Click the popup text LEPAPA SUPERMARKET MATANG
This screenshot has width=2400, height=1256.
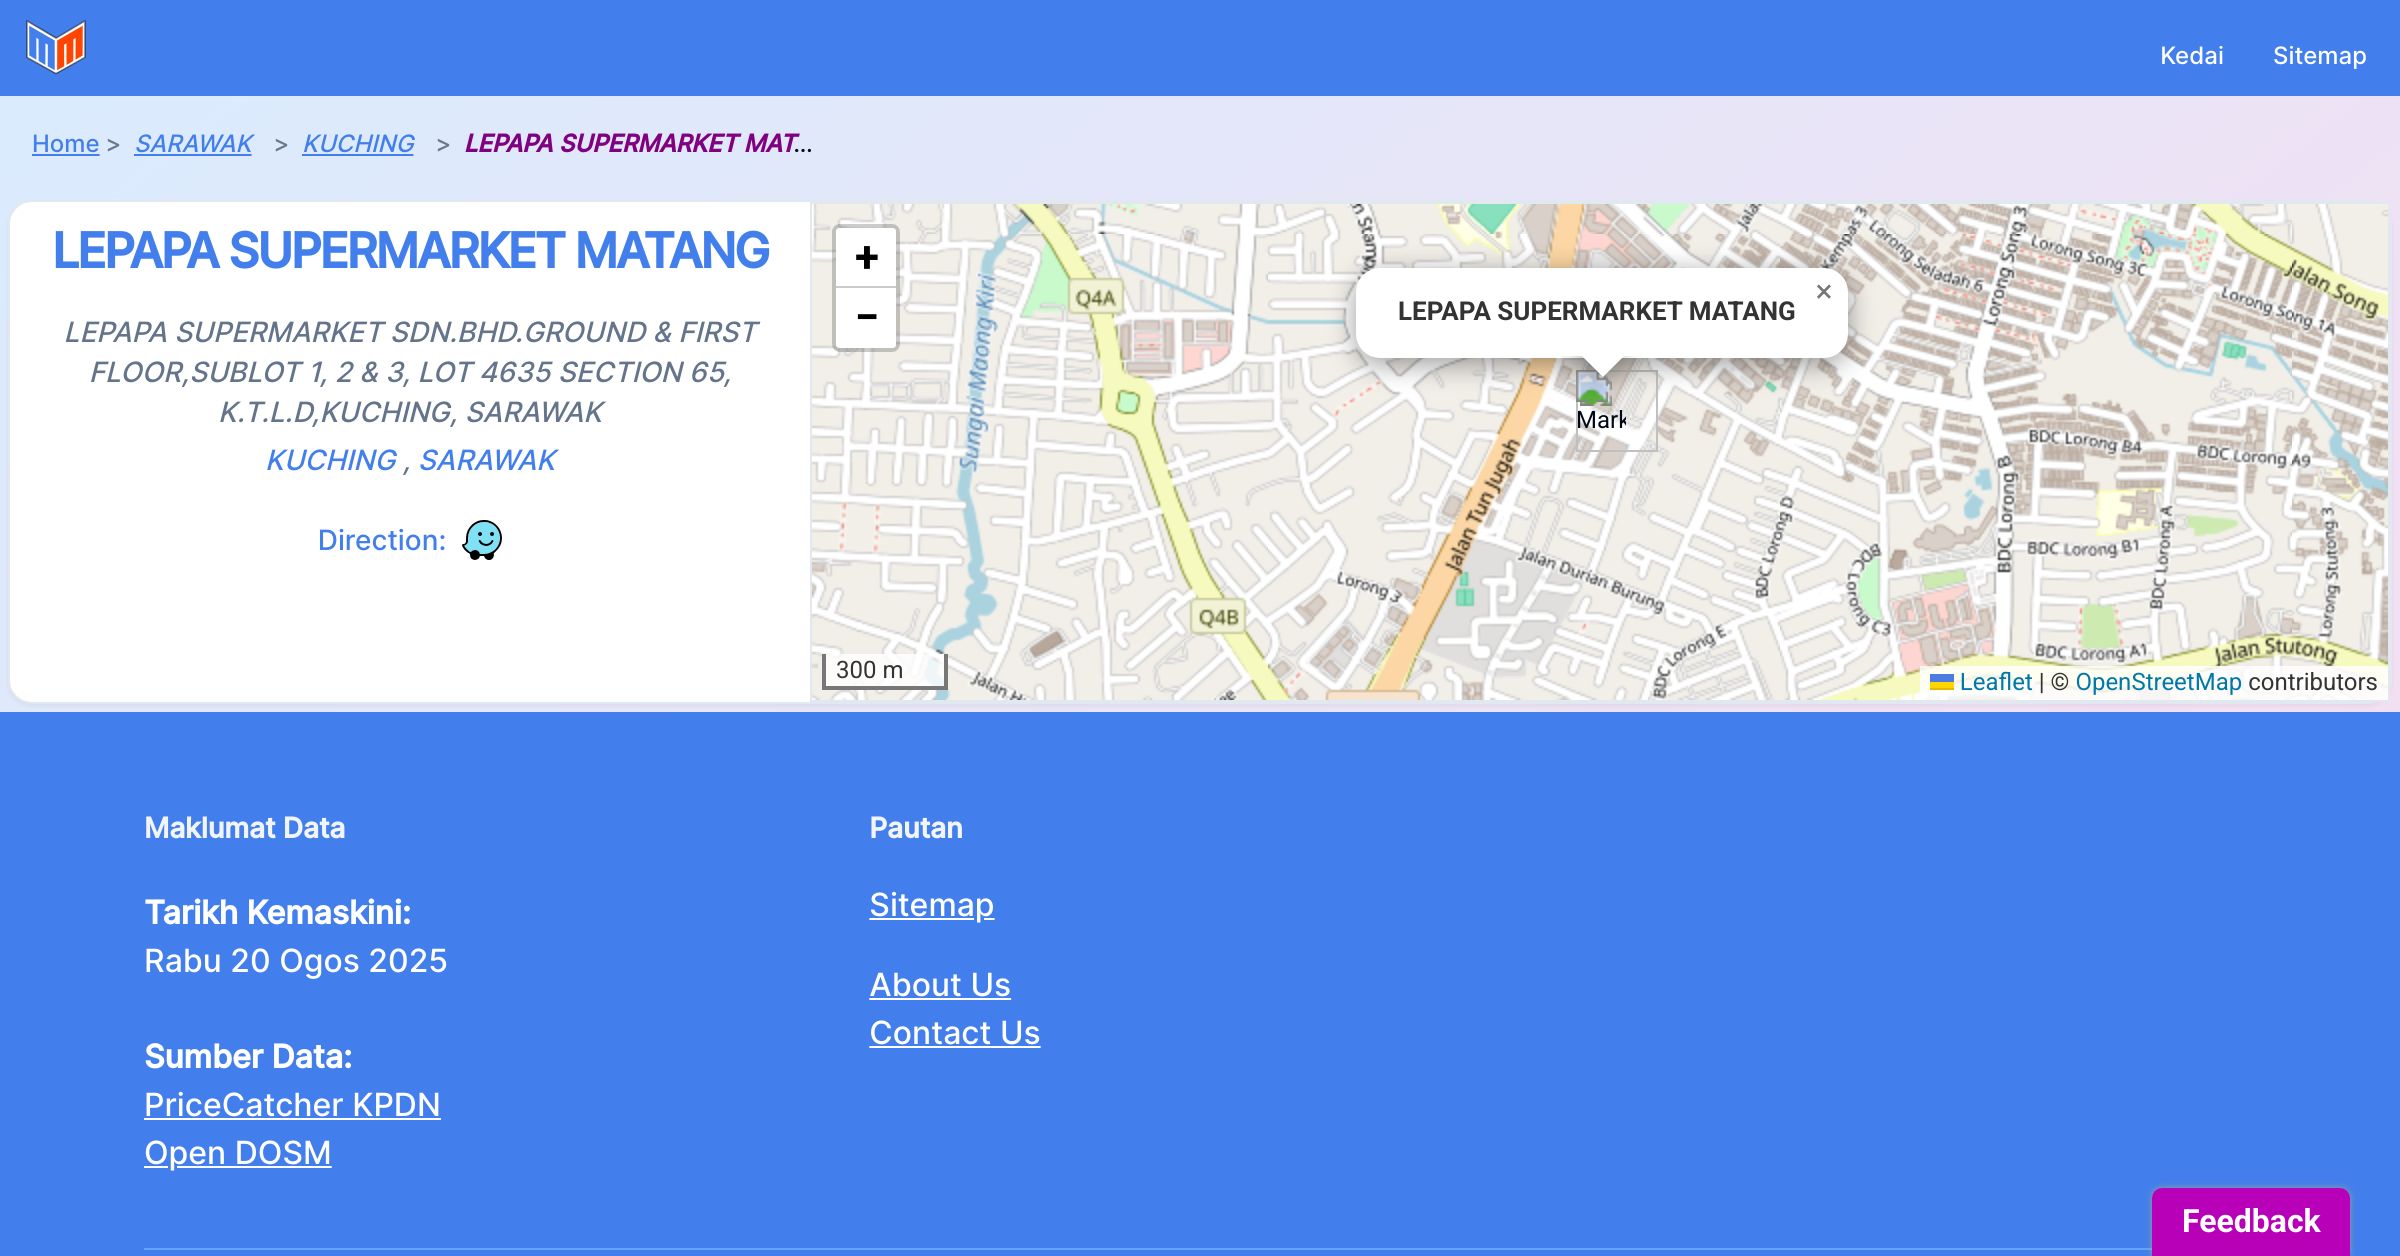click(x=1596, y=311)
